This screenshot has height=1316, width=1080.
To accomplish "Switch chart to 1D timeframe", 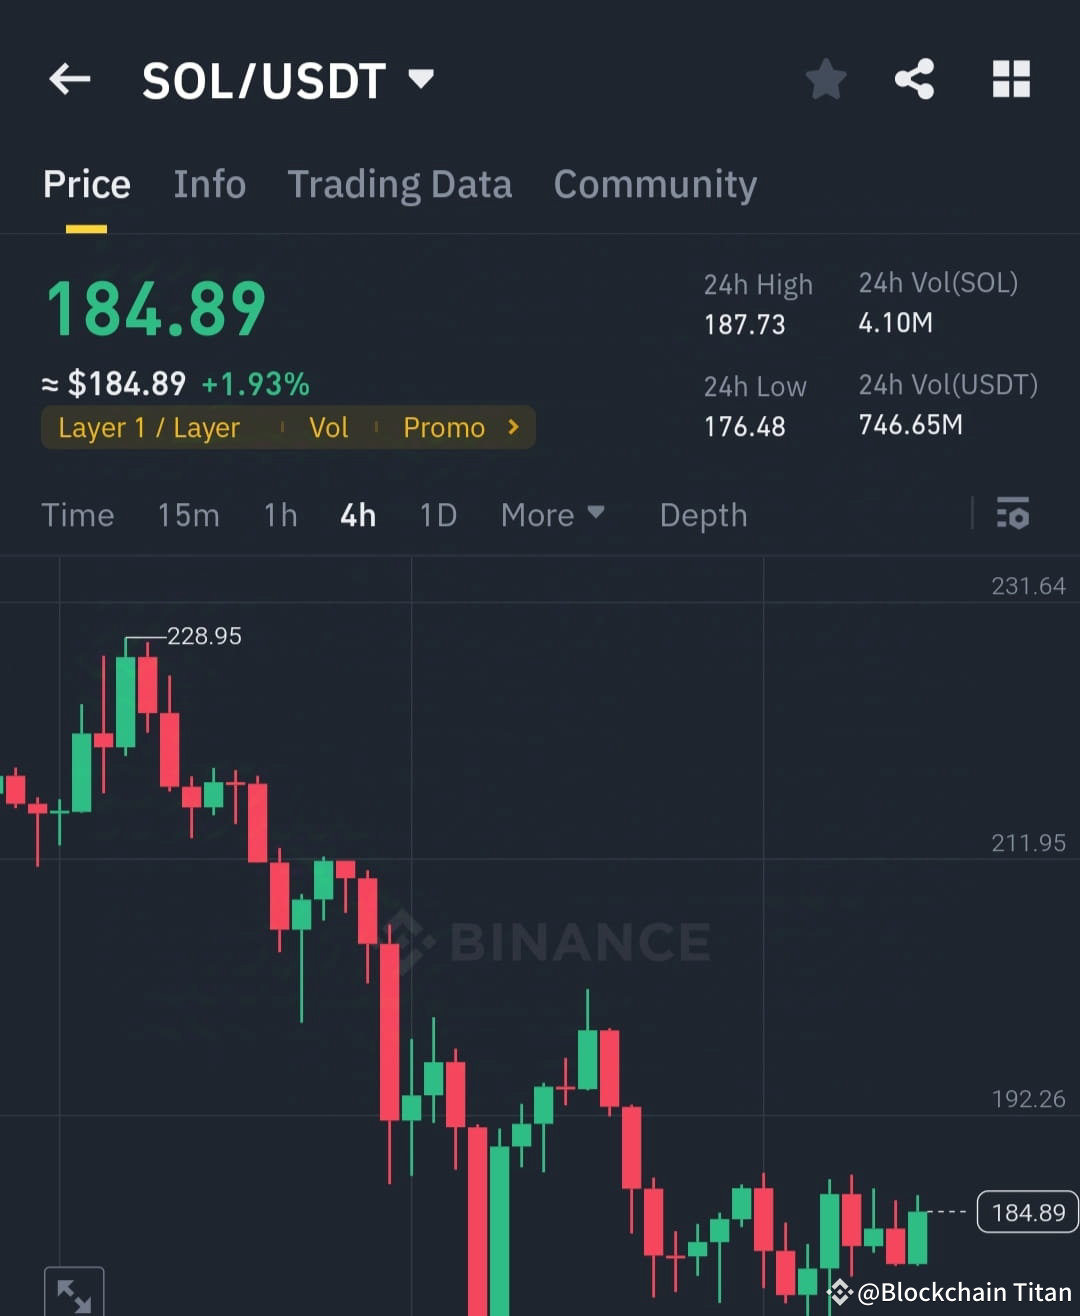I will point(438,514).
